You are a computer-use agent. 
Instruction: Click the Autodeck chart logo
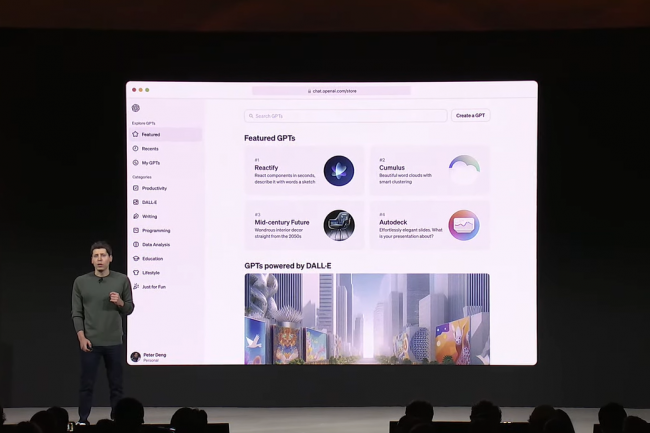tap(464, 225)
